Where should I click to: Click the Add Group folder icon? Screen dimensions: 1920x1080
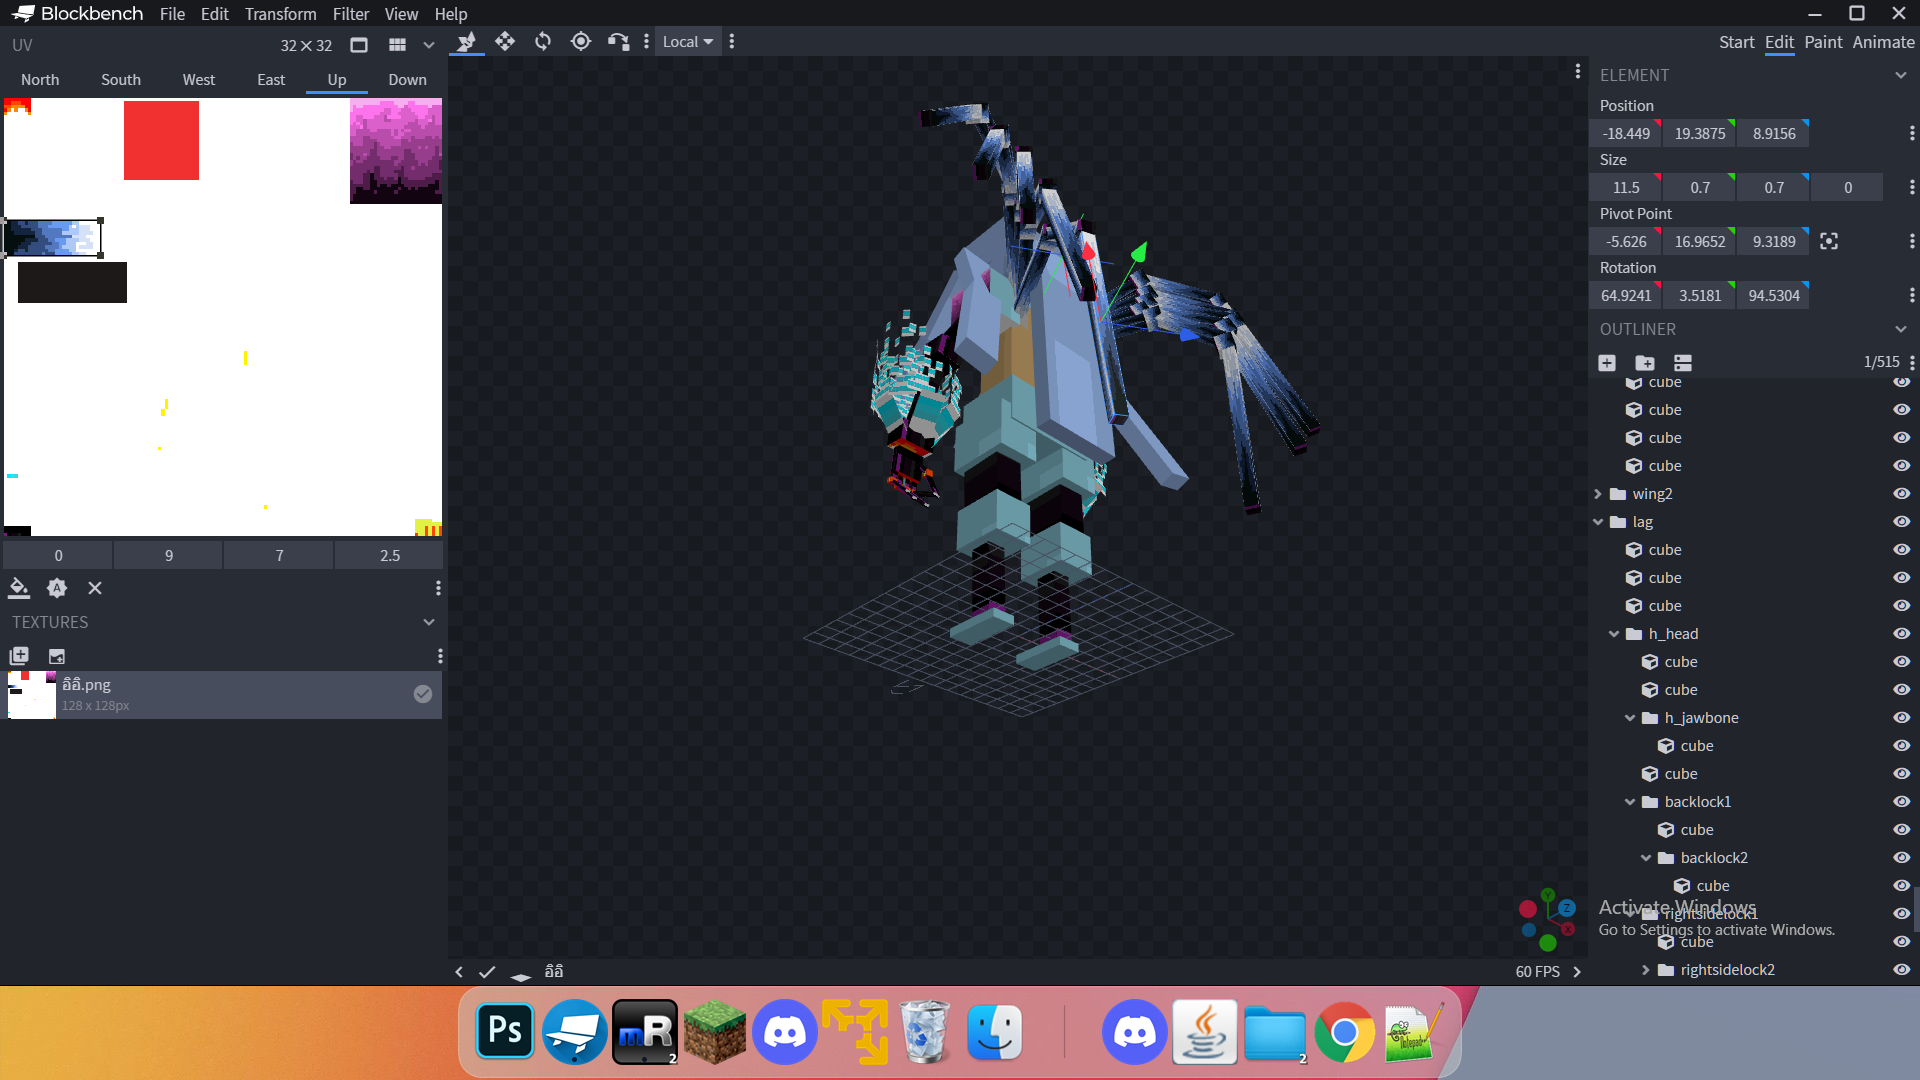pos(1644,363)
